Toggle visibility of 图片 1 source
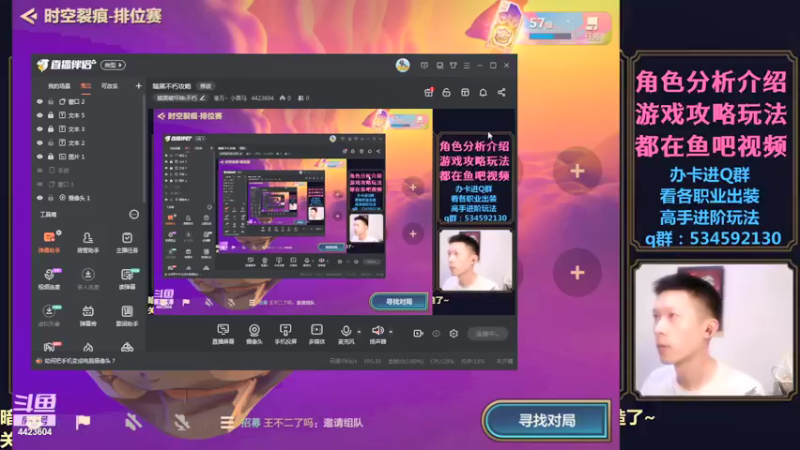800x450 pixels. coord(40,157)
